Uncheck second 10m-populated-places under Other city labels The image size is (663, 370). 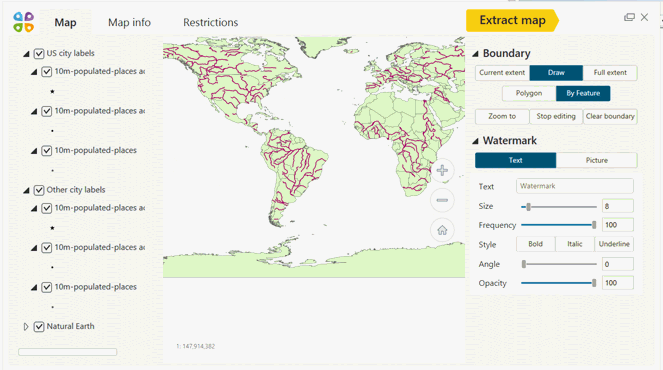tap(47, 248)
